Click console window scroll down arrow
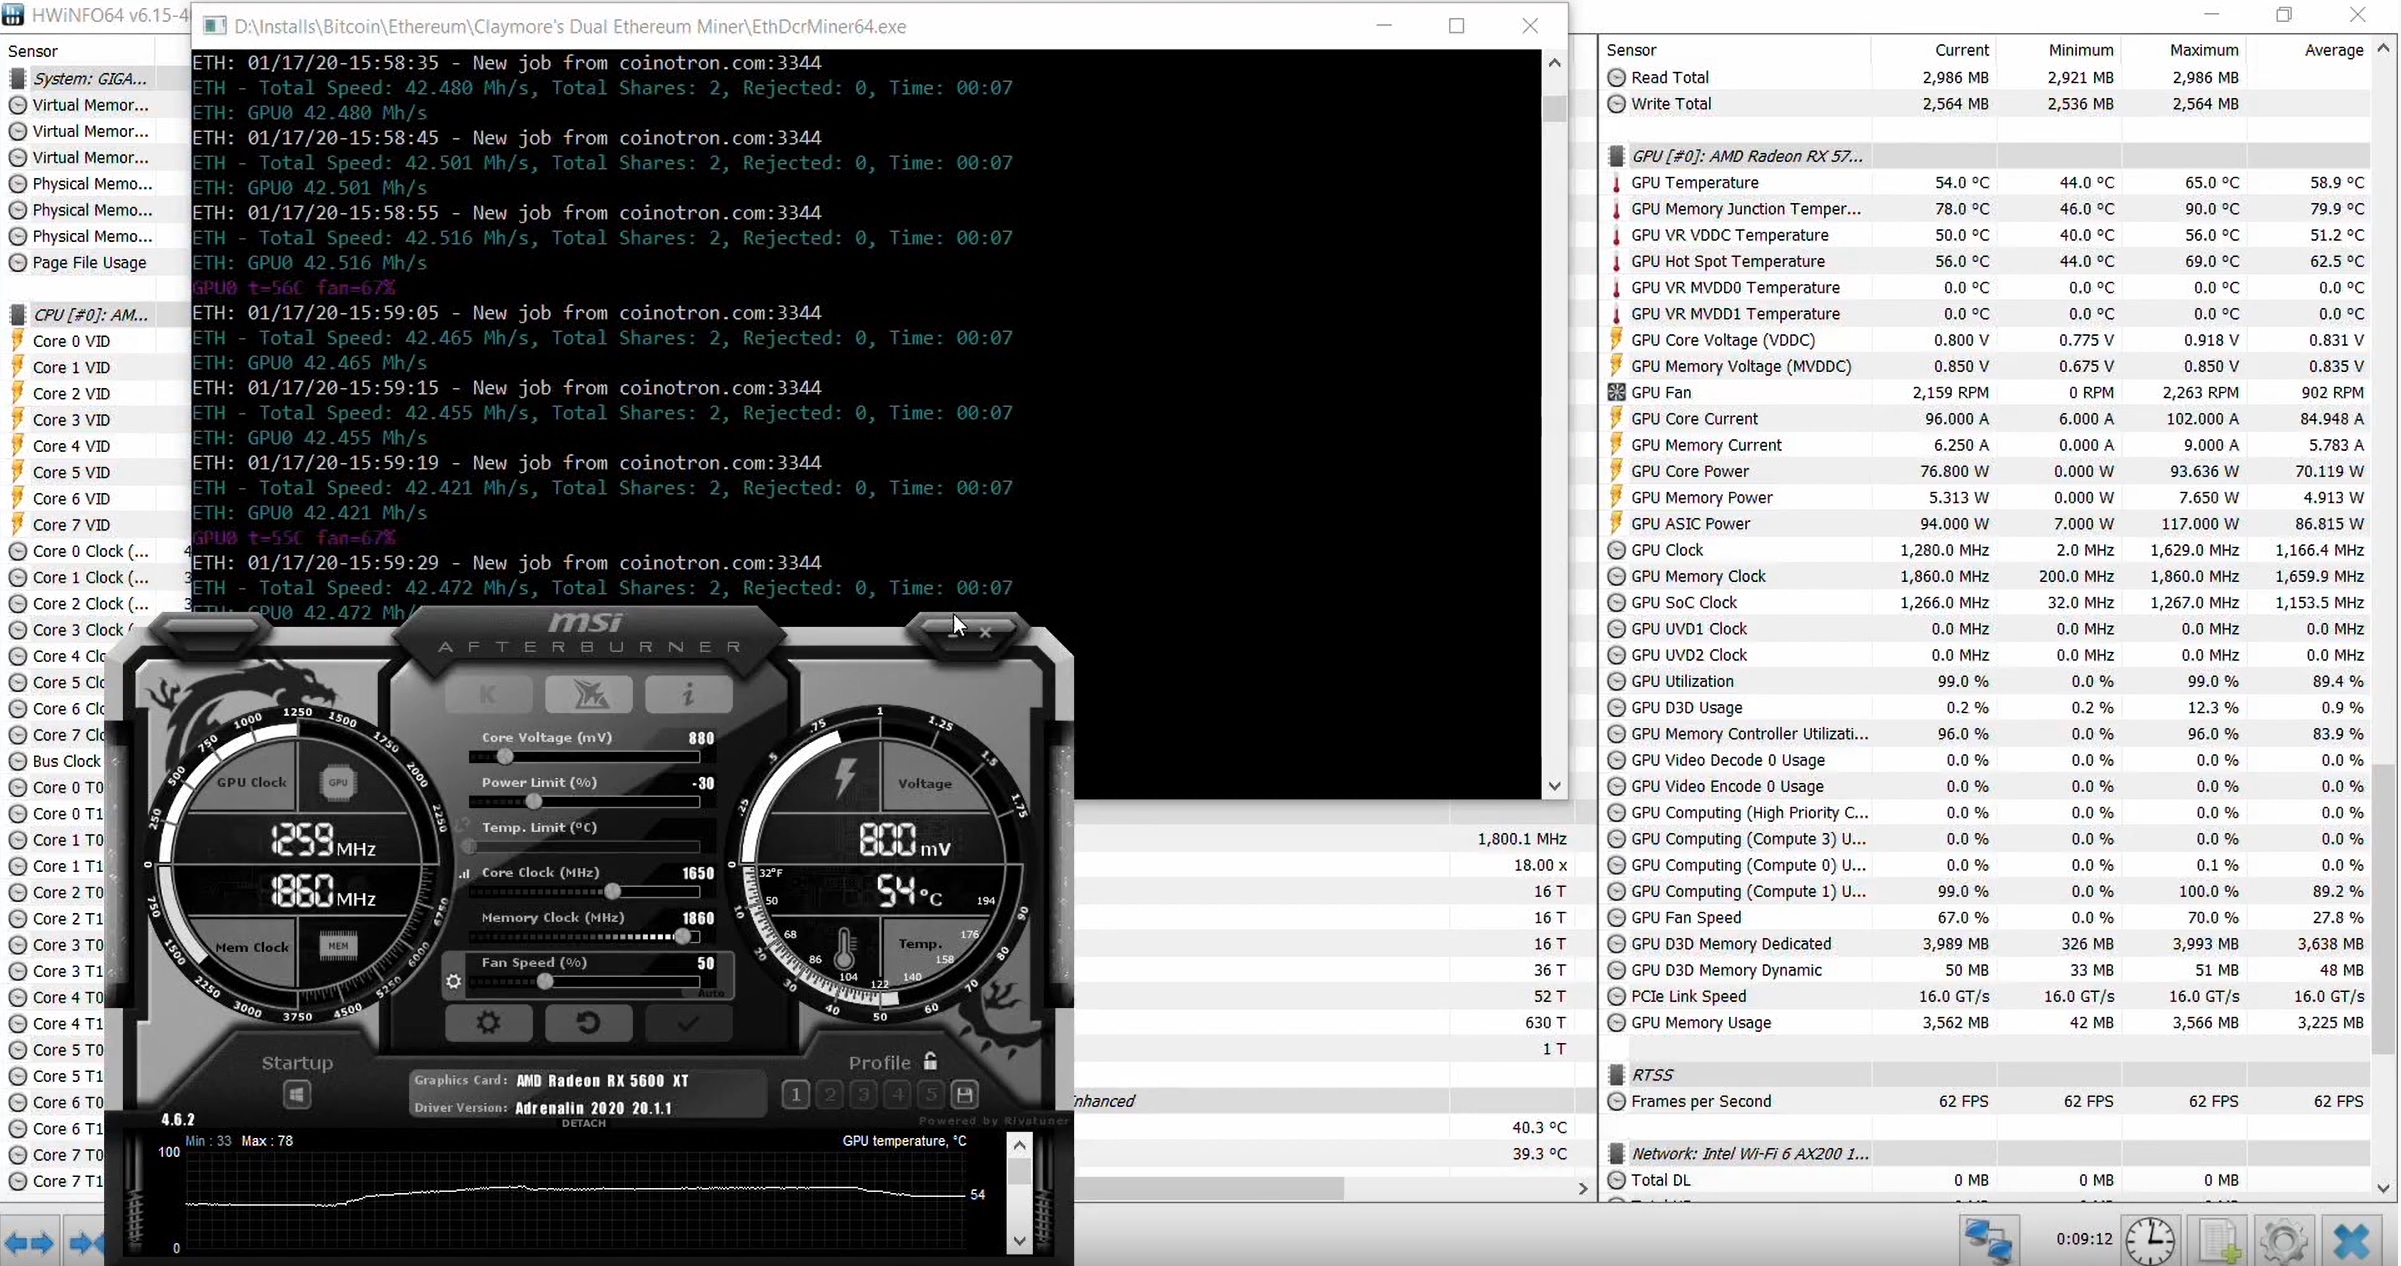Screen dimensions: 2401x1266 pyautogui.click(x=1554, y=786)
